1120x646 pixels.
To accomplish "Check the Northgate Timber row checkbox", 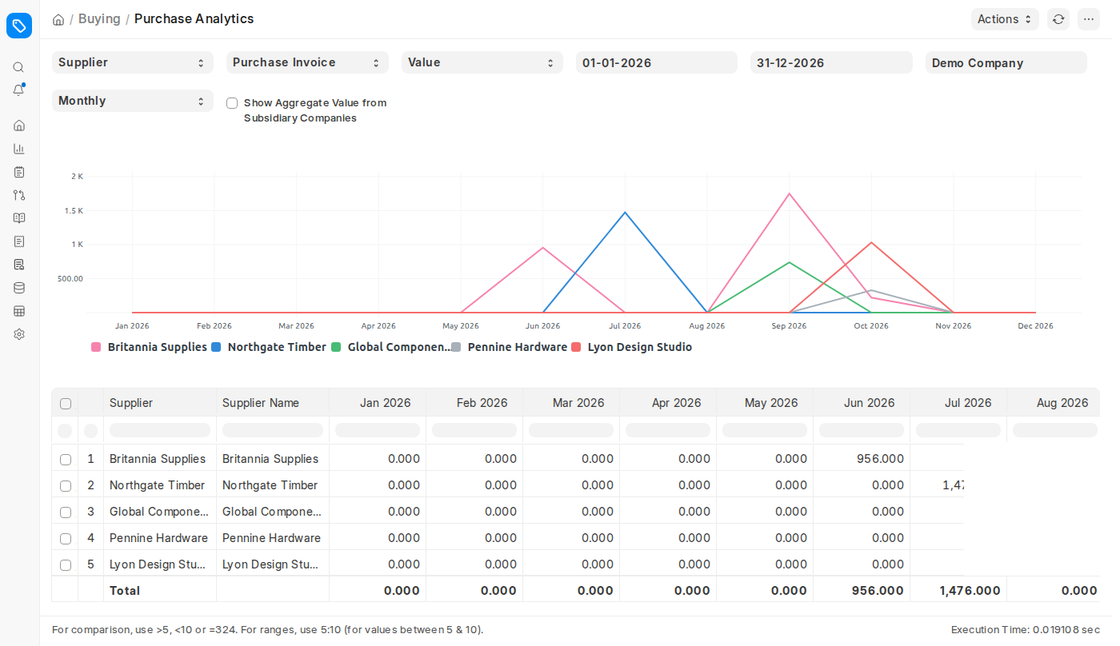I will (66, 486).
